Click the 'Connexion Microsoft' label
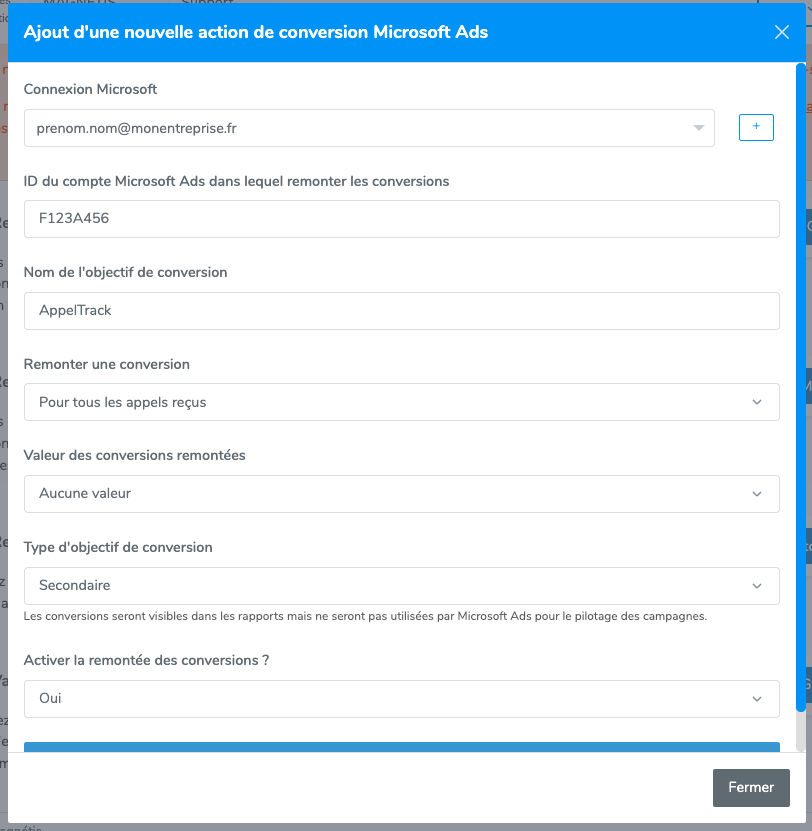812x831 pixels. pyautogui.click(x=90, y=89)
